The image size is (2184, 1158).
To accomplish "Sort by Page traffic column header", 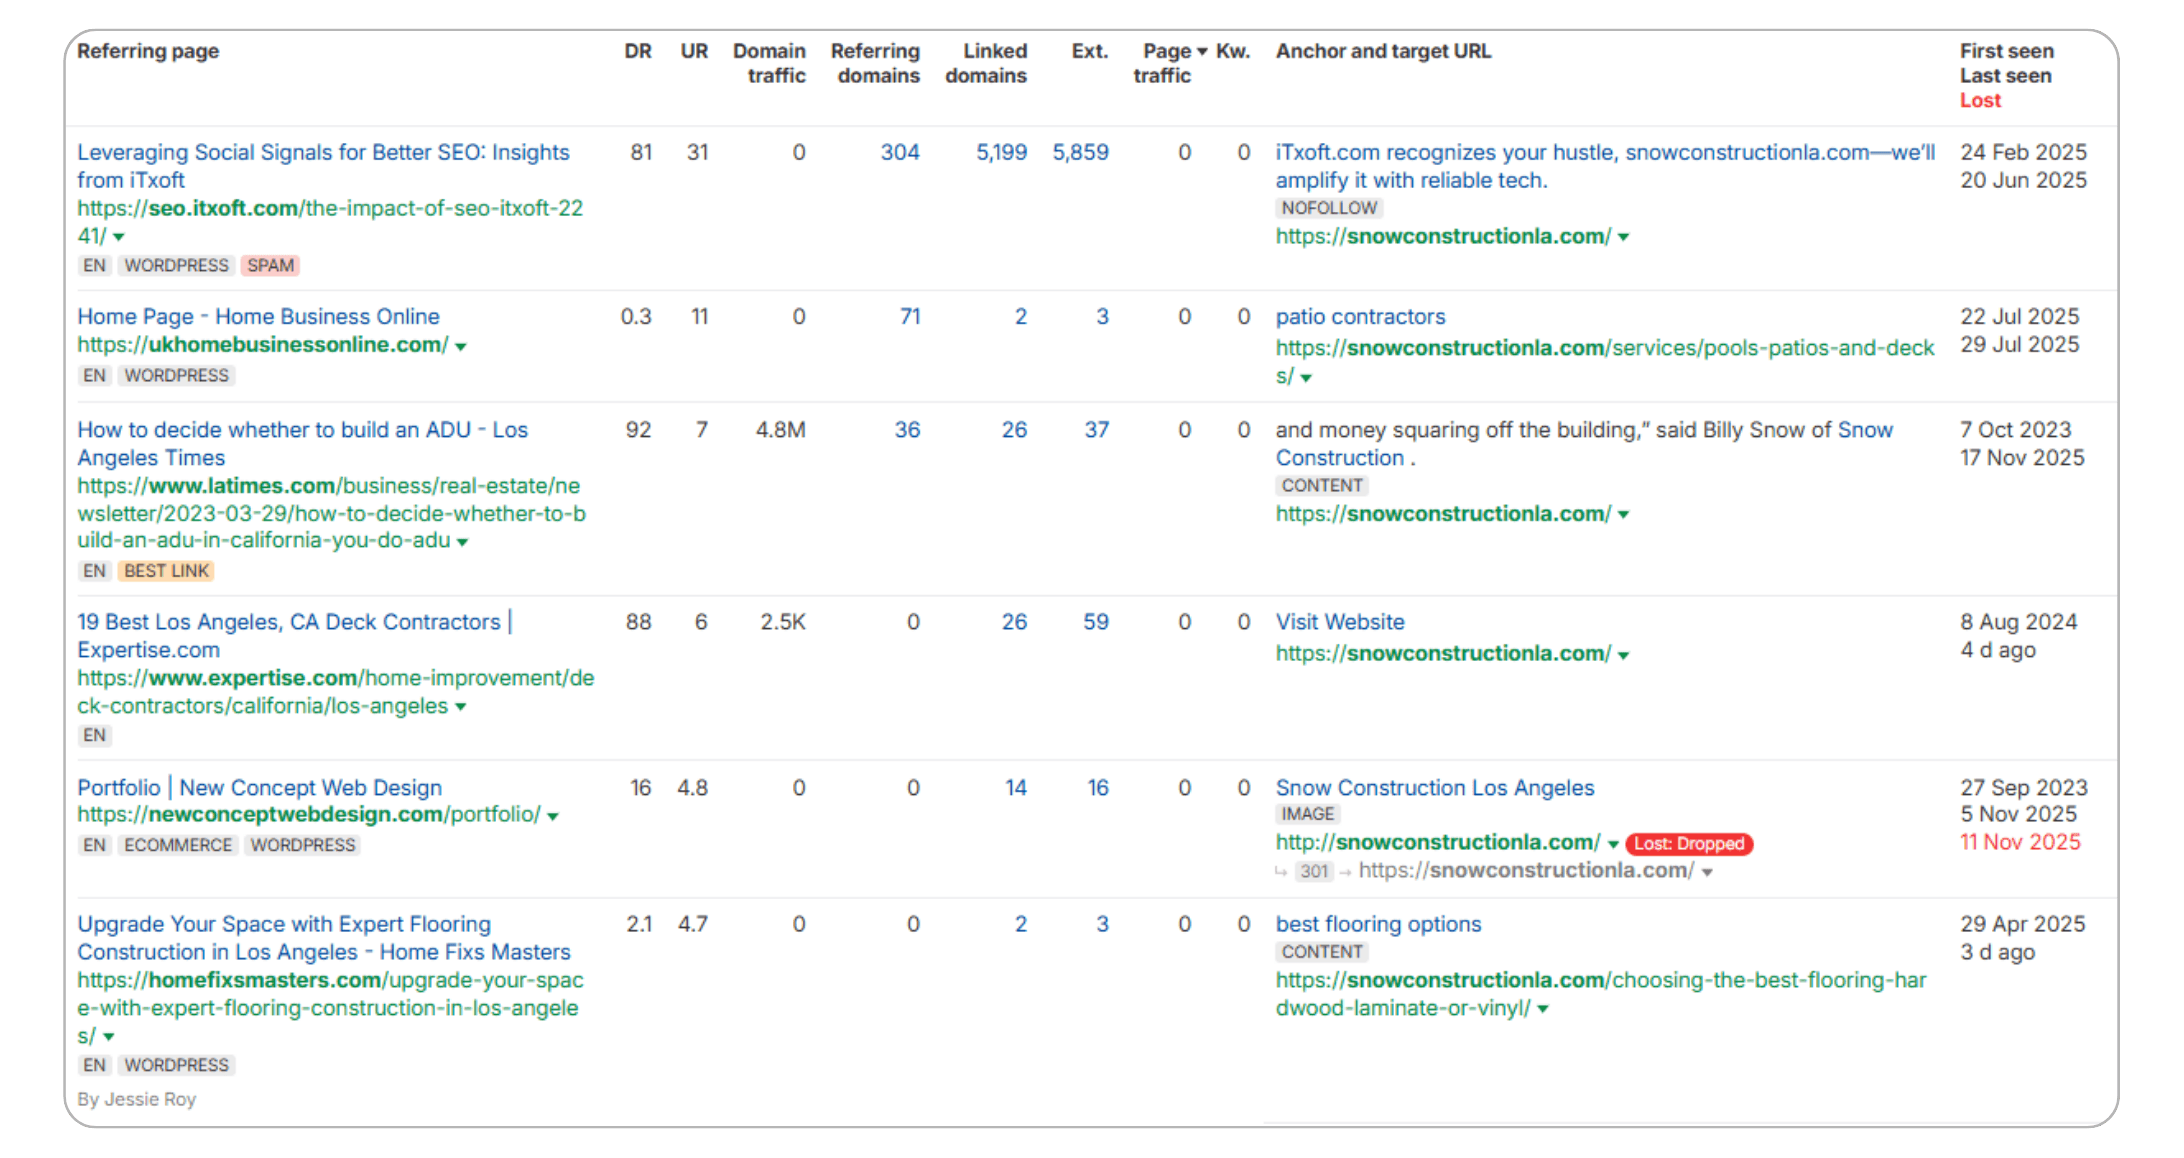I will [1168, 62].
